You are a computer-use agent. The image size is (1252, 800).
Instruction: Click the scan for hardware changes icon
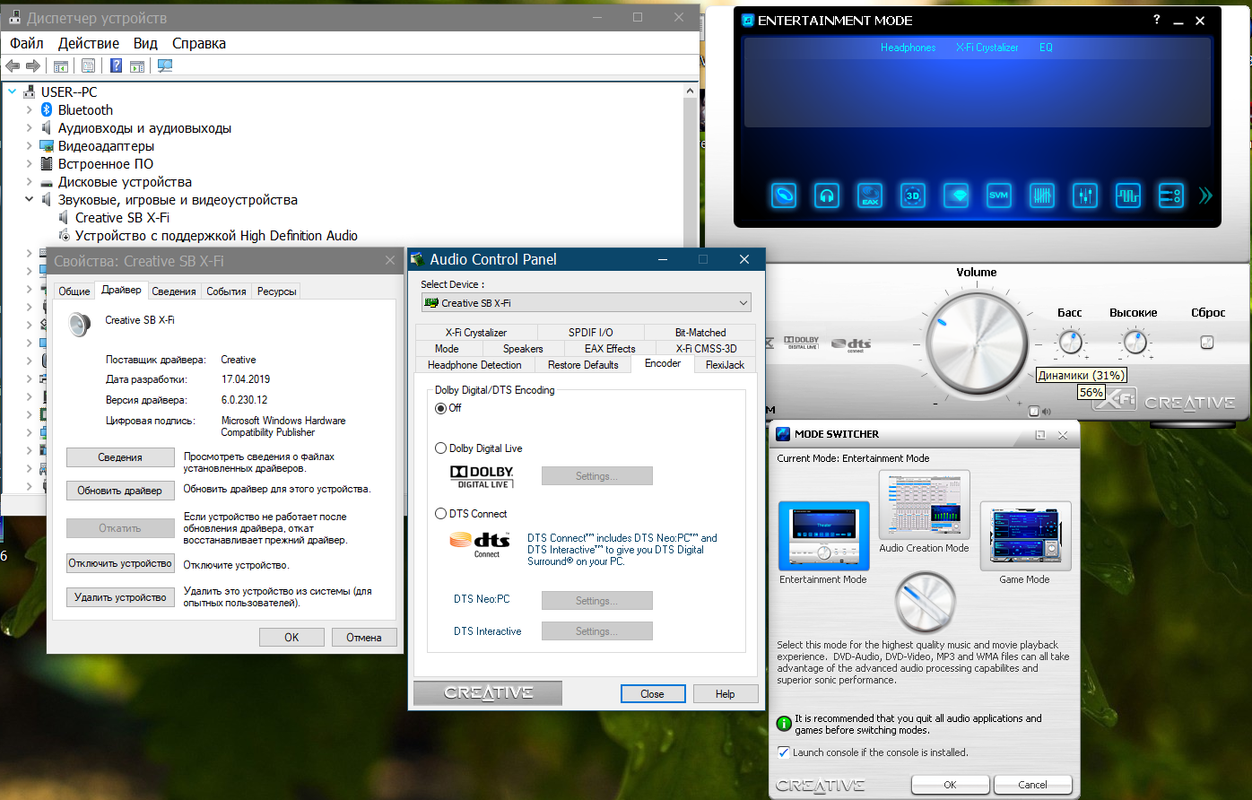coord(165,66)
